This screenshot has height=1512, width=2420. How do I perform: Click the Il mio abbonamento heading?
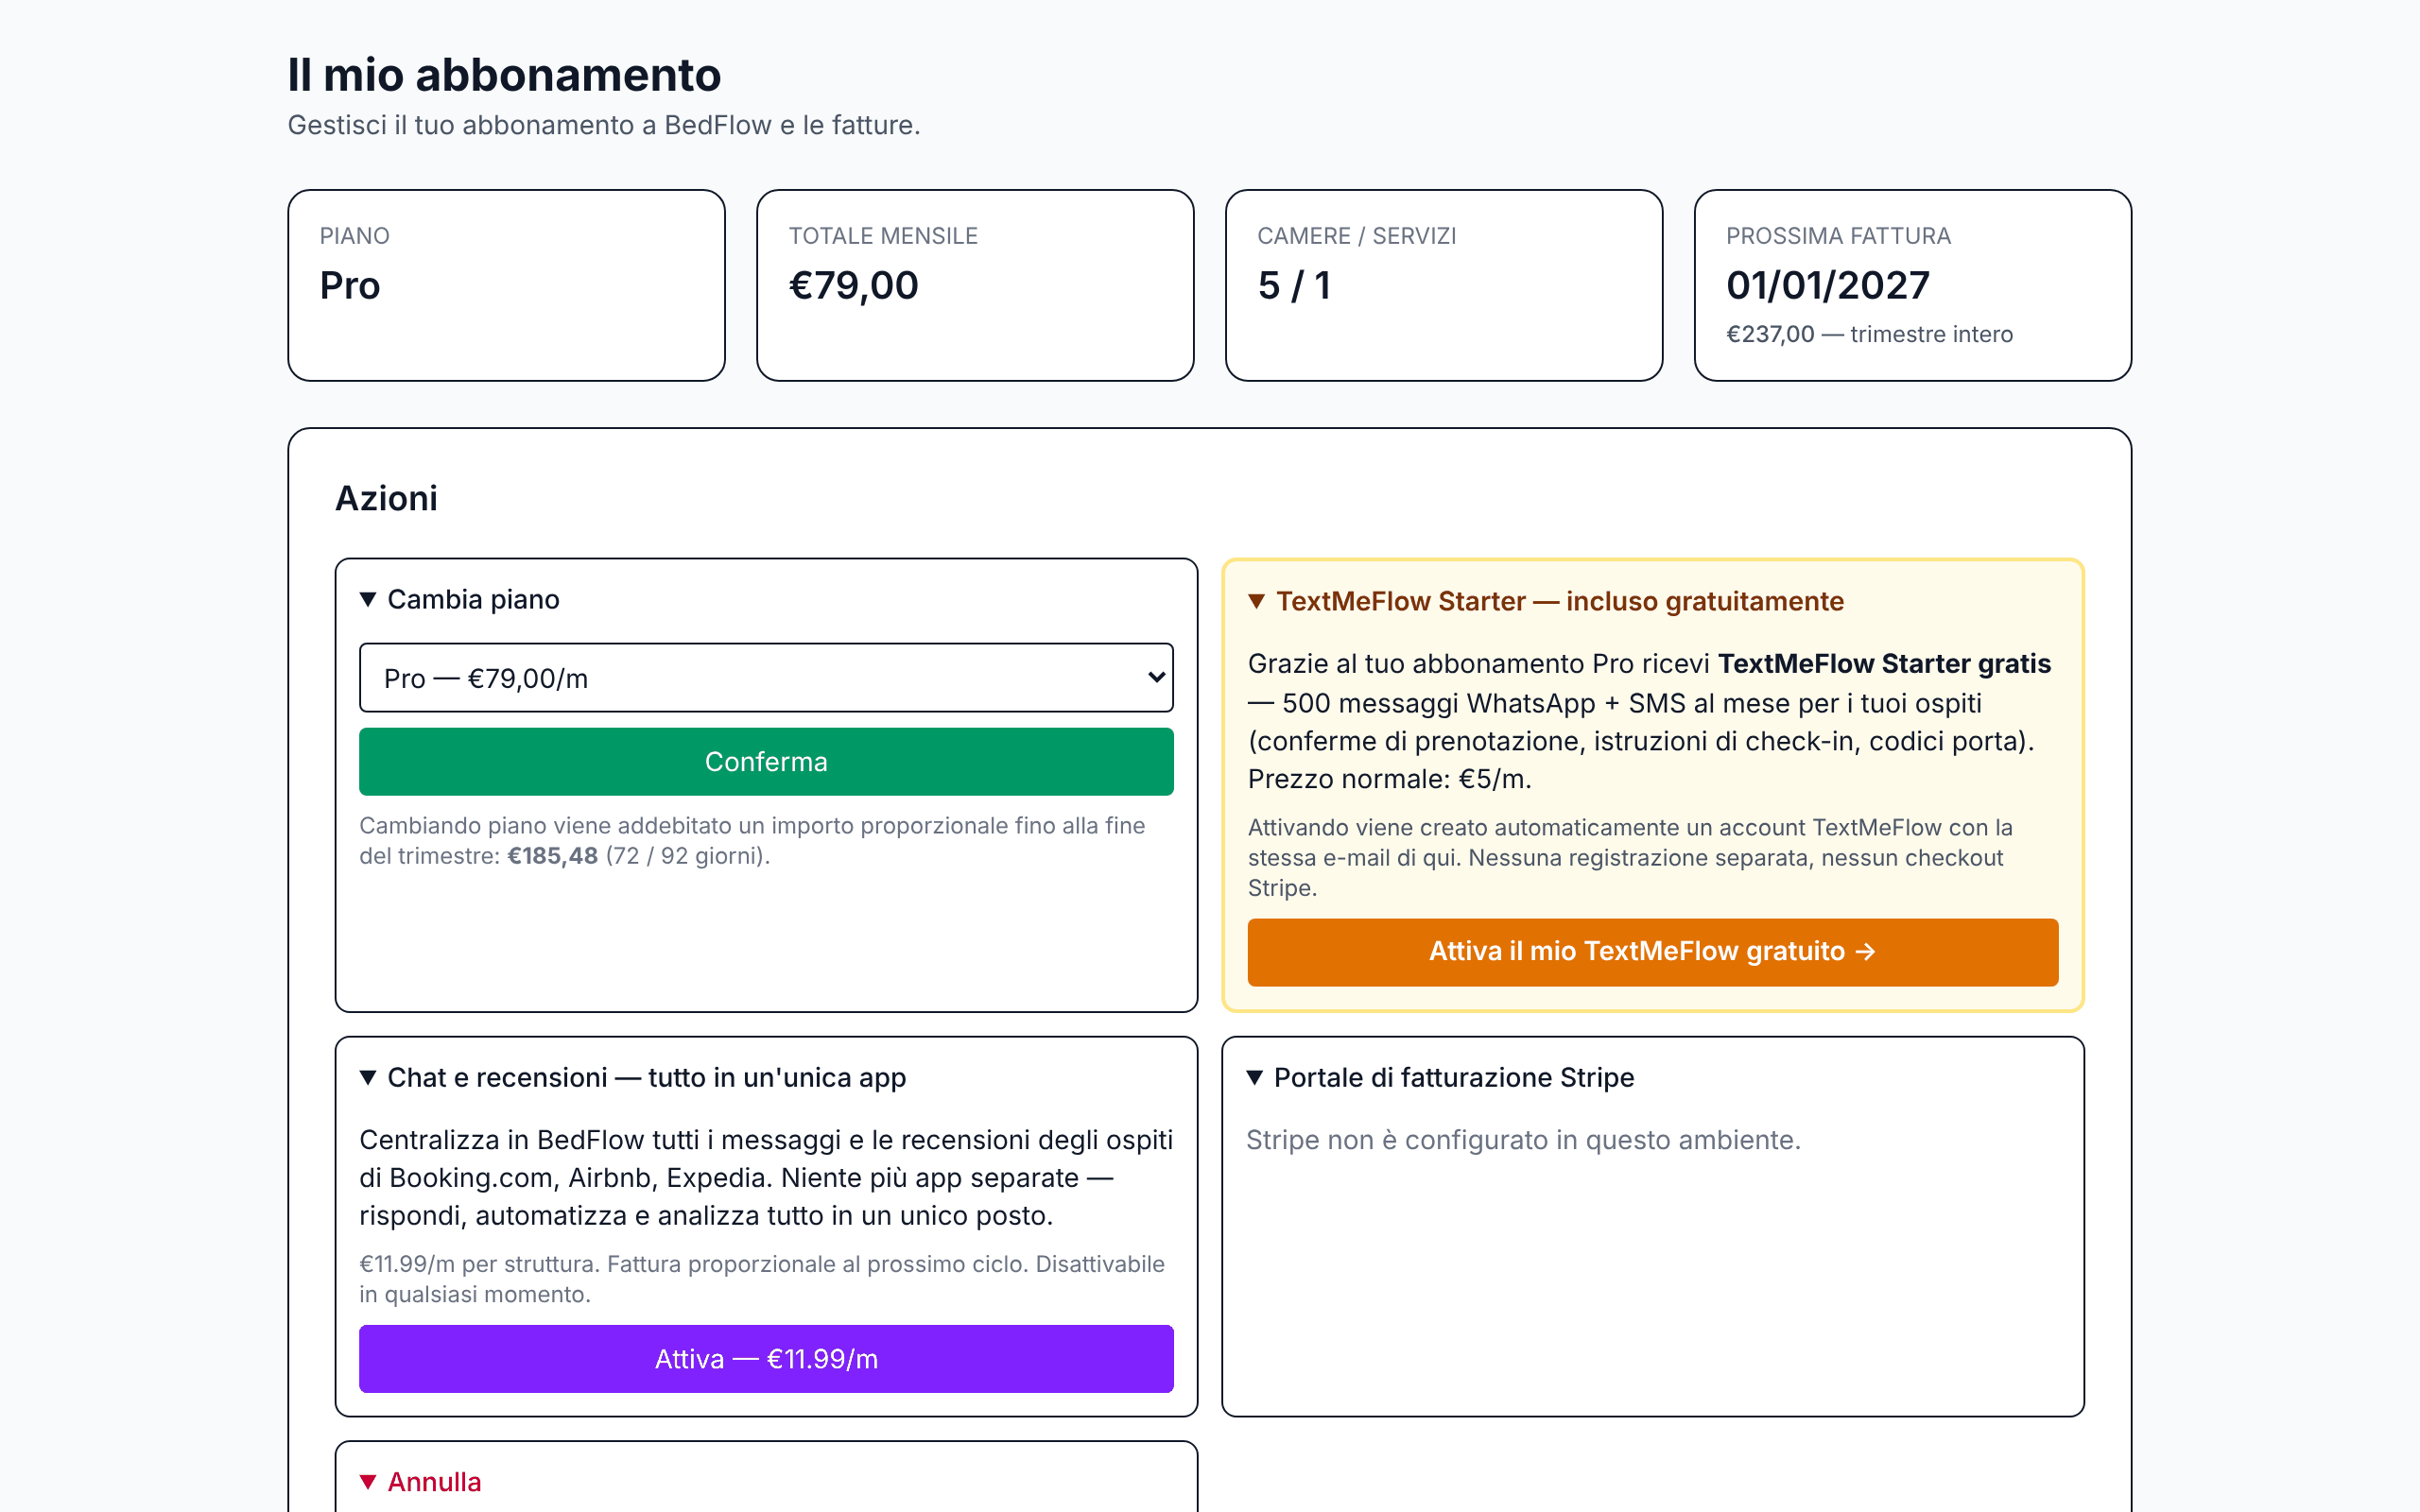click(x=504, y=75)
